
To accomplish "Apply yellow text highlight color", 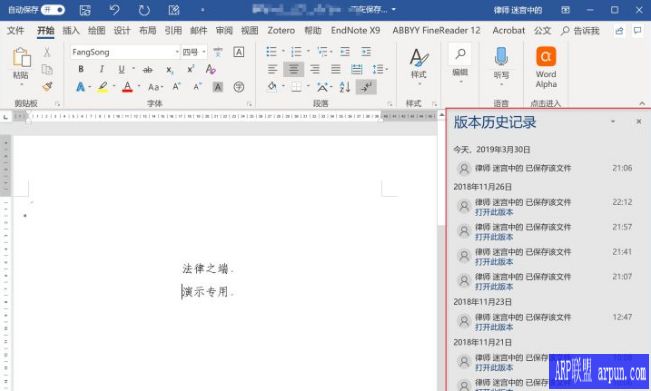I will tap(103, 87).
